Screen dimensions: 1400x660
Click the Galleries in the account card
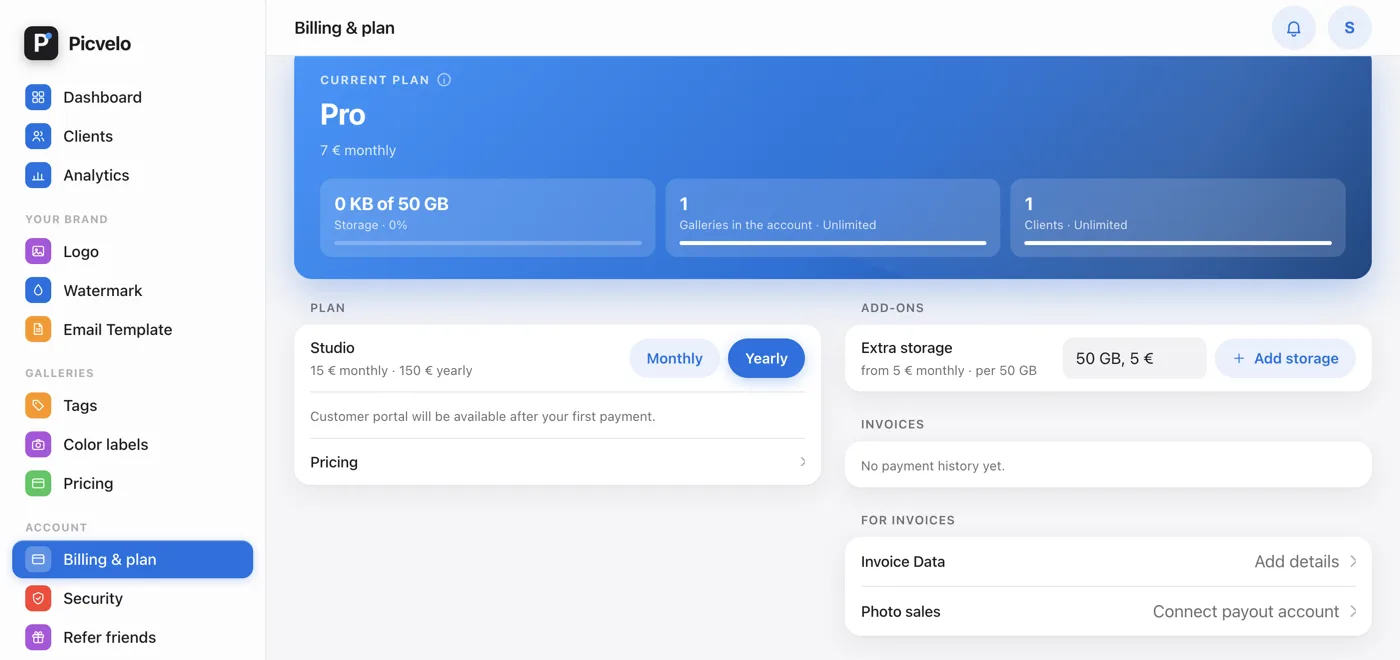pyautogui.click(x=832, y=218)
